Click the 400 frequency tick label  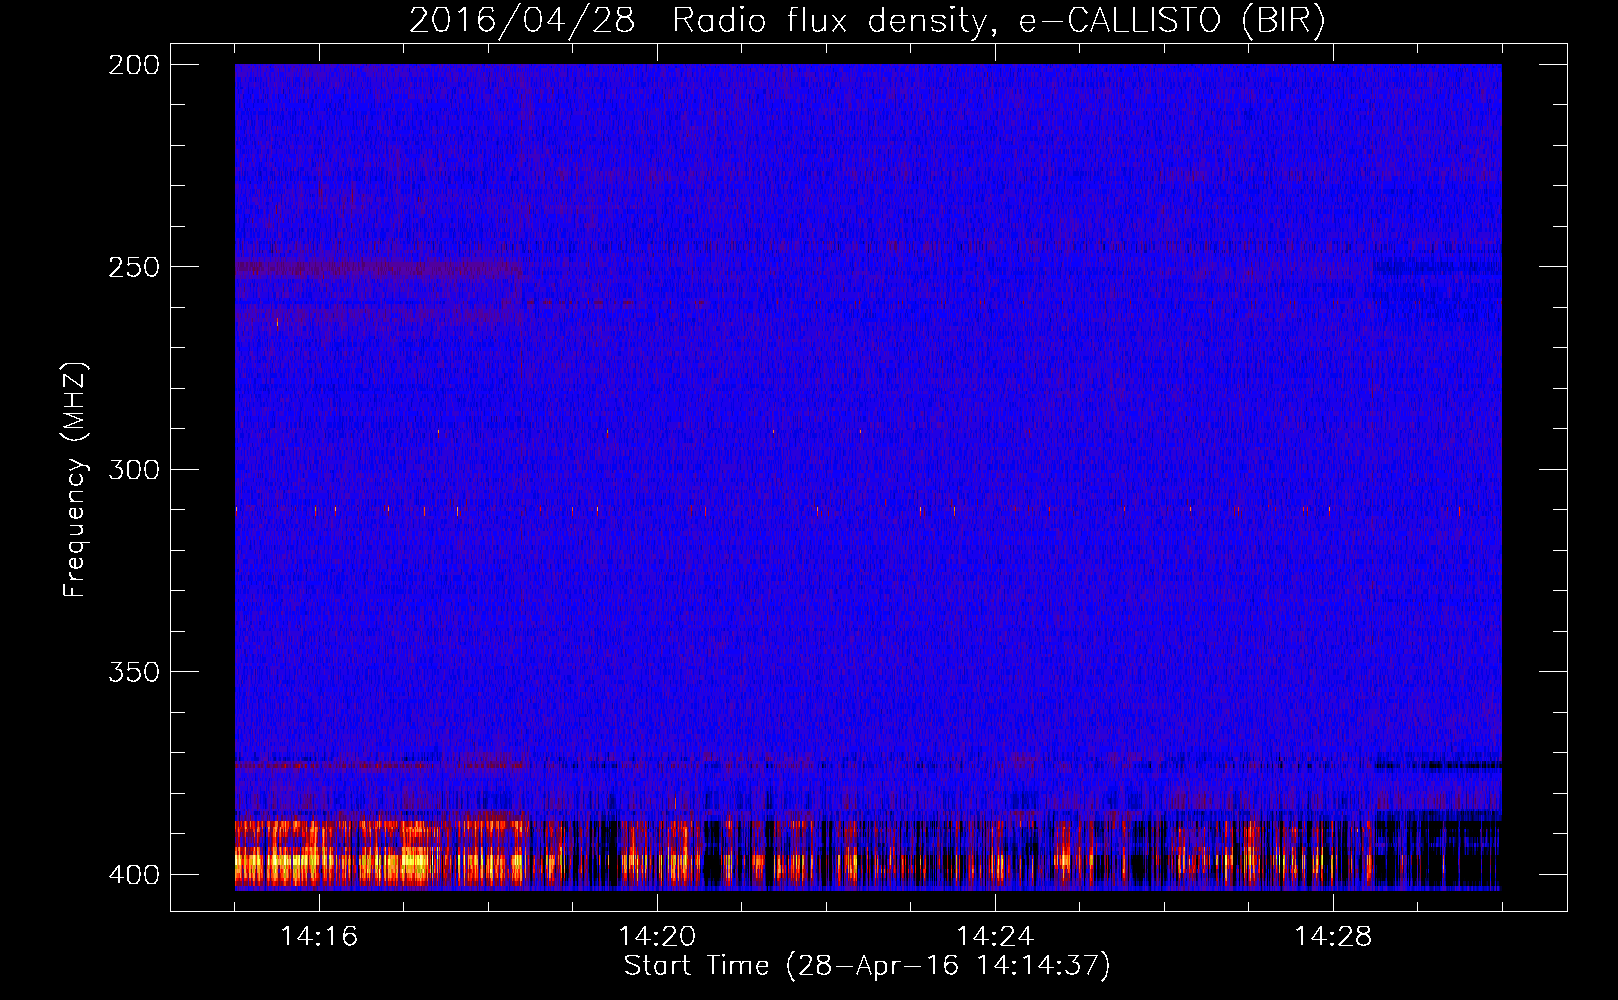(x=134, y=874)
